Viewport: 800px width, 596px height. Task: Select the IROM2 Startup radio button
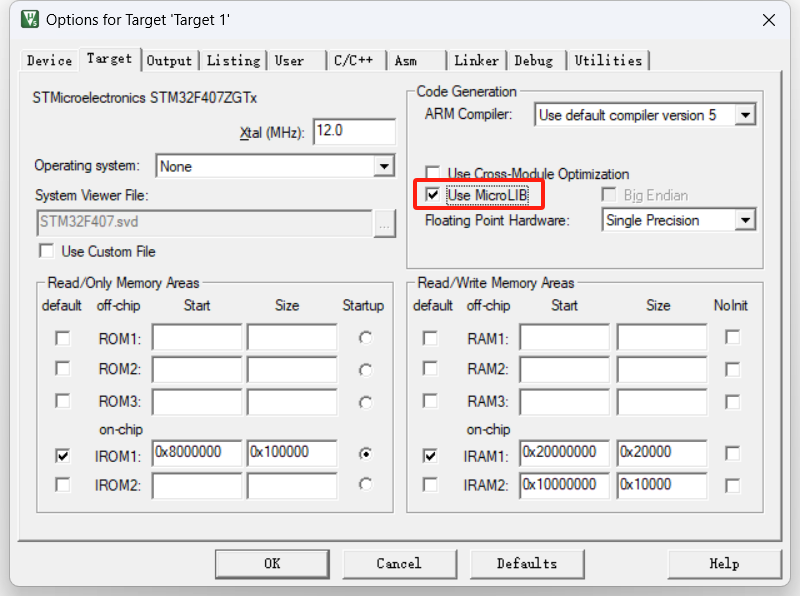pyautogui.click(x=365, y=485)
